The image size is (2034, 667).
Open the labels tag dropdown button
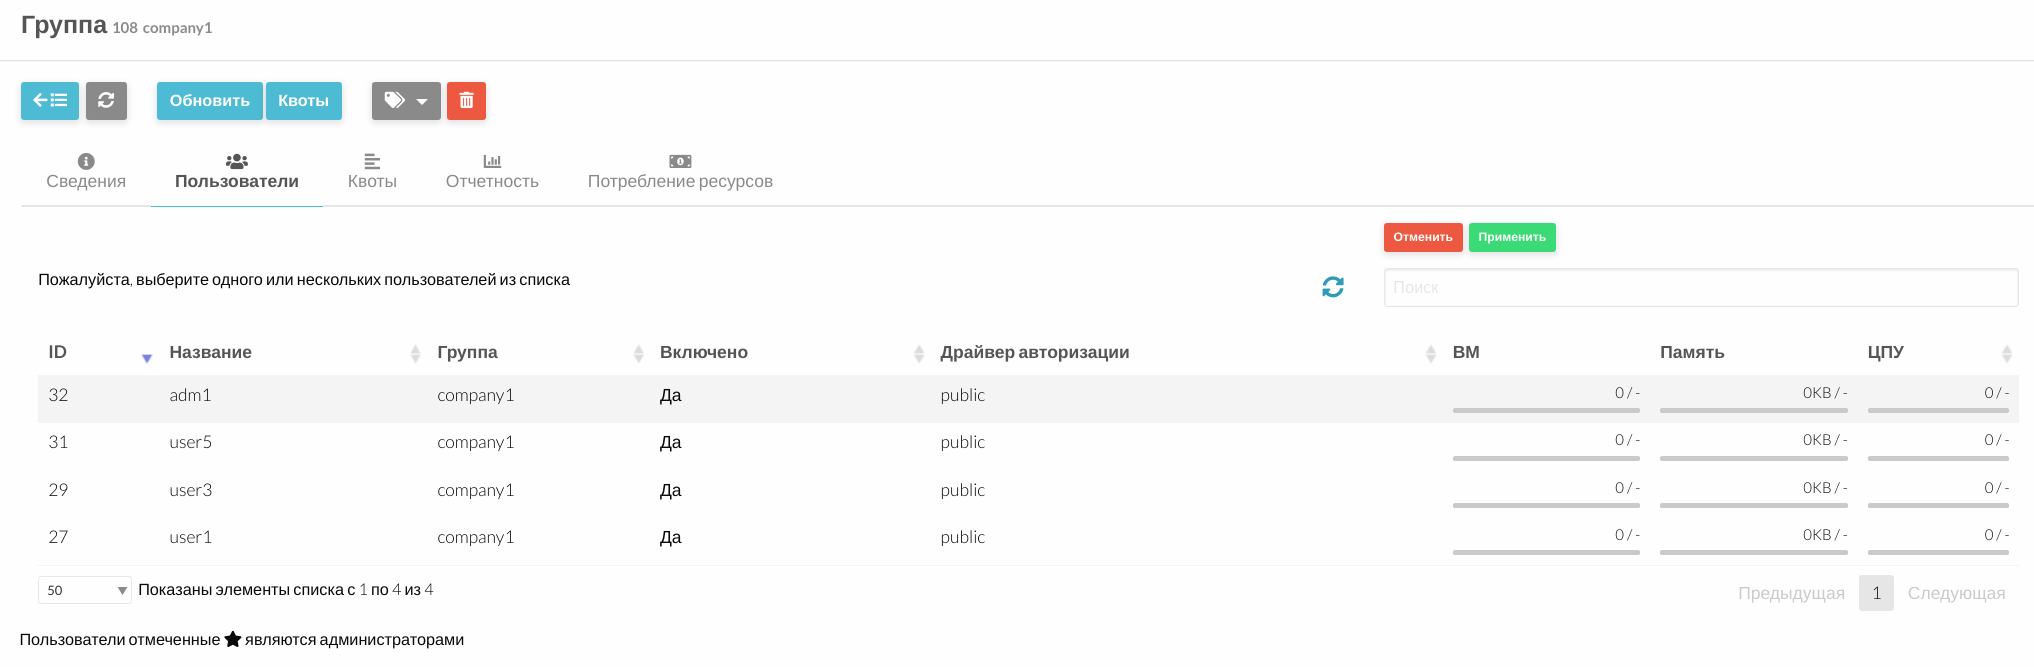pos(406,101)
